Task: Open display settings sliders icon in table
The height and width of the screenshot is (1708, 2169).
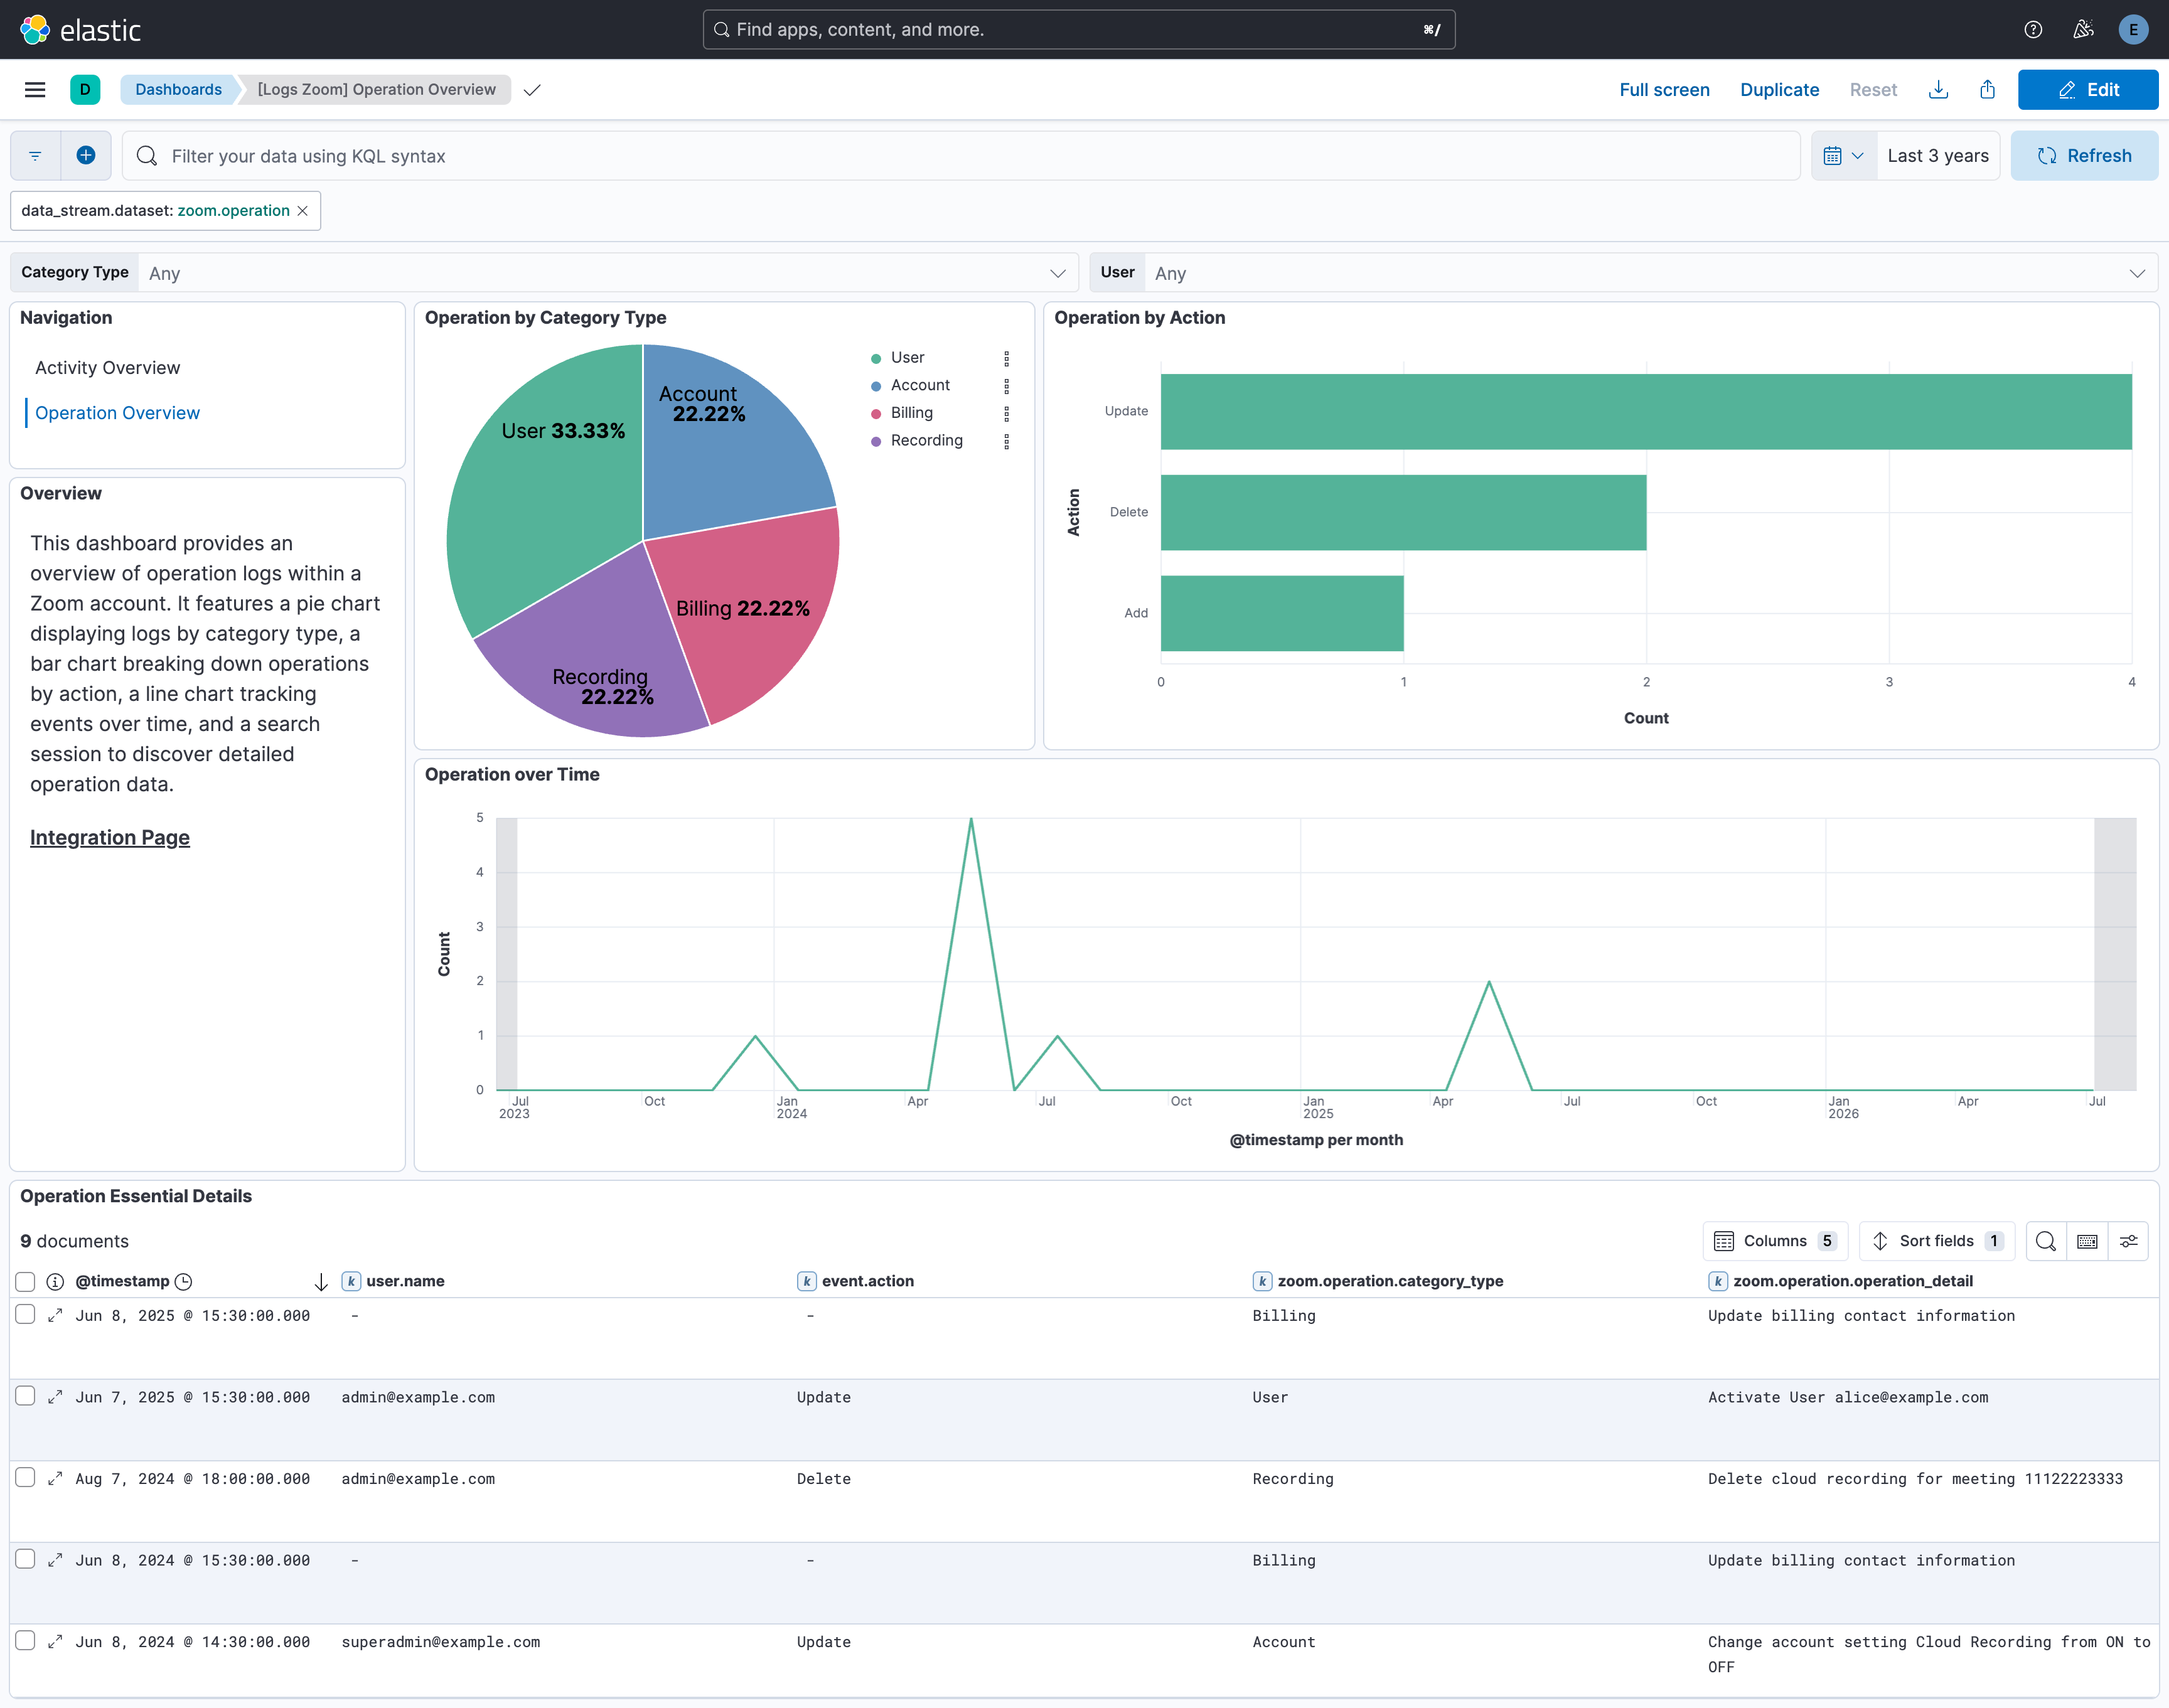Action: 2128,1241
